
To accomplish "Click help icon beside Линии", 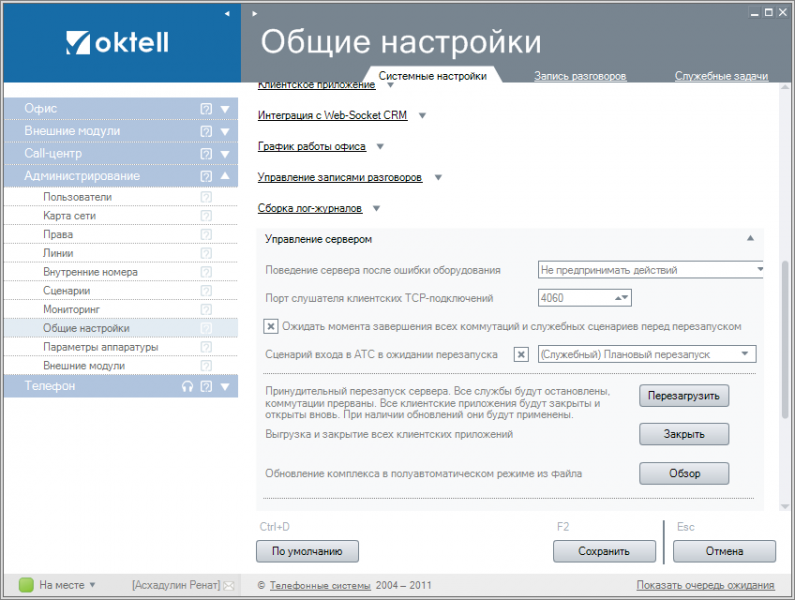I will click(x=206, y=253).
